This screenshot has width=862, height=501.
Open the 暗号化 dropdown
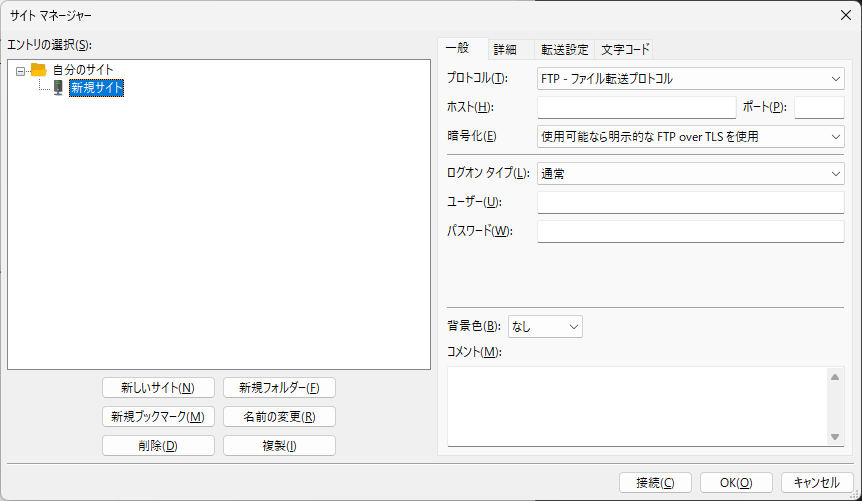690,136
